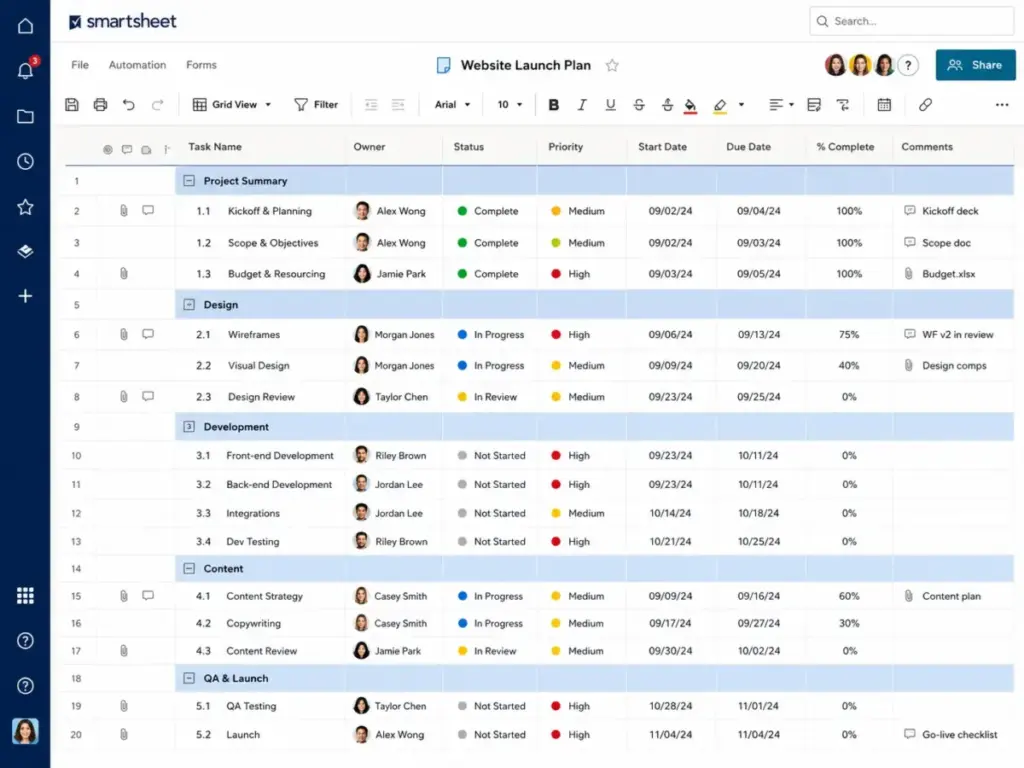The height and width of the screenshot is (768, 1024).
Task: Collapse the Project Summary section
Action: [189, 181]
